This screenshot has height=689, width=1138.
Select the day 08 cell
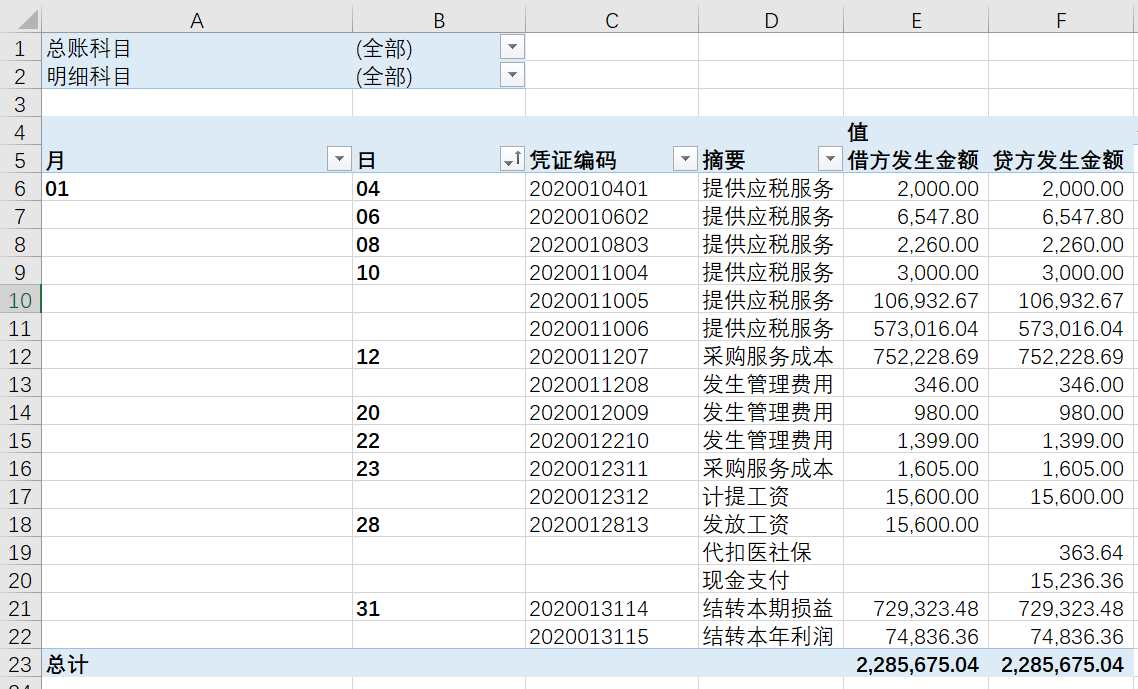pos(438,244)
